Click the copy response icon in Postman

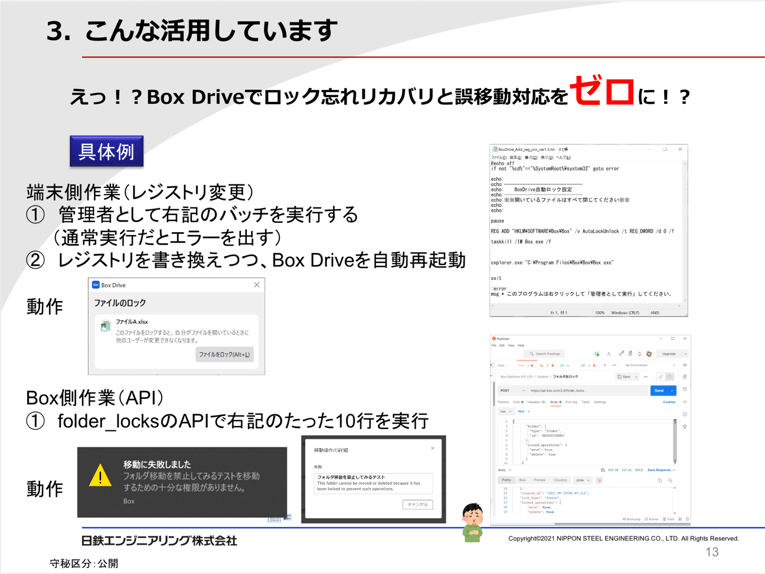tap(660, 480)
